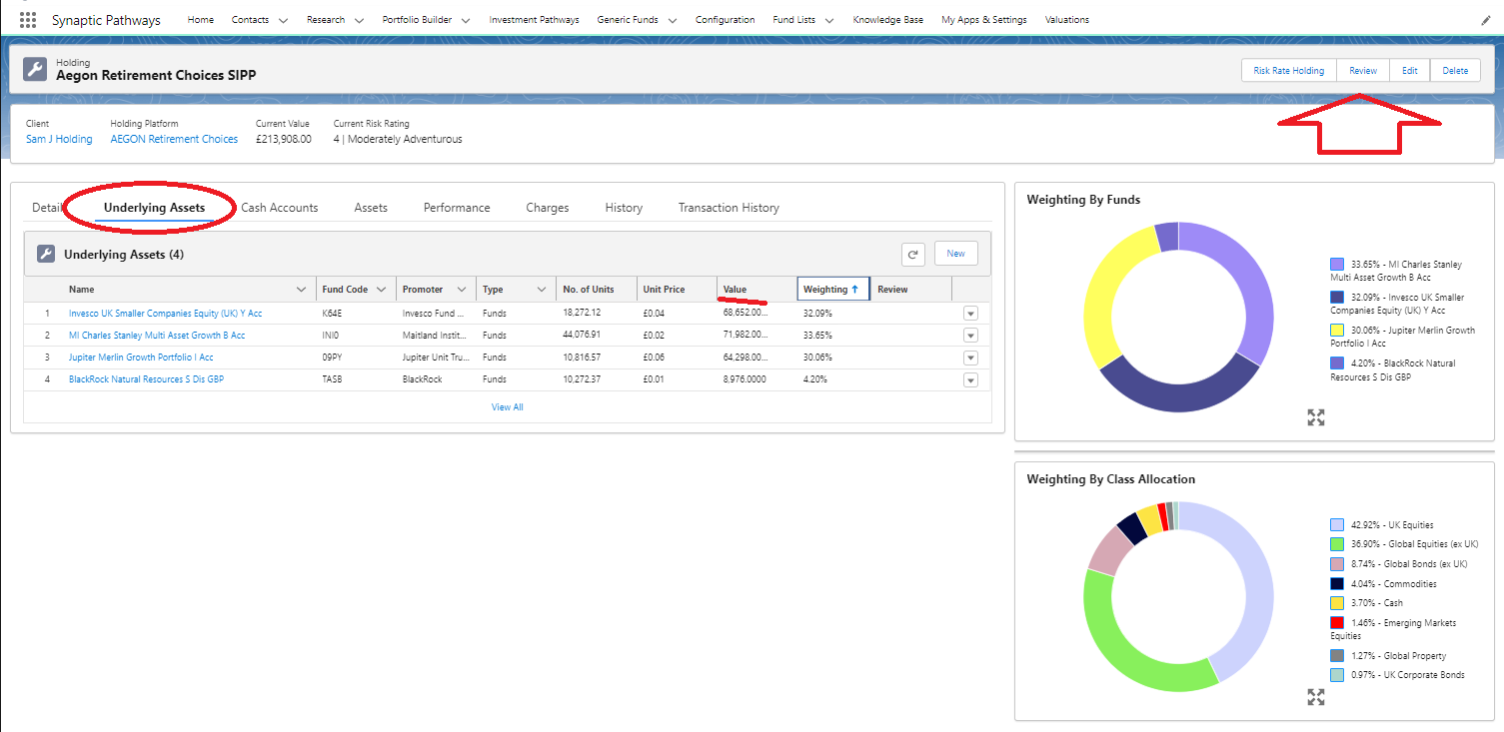Open Invesco UK Smaller Companies Equity link
The image size is (1504, 732).
(x=165, y=313)
